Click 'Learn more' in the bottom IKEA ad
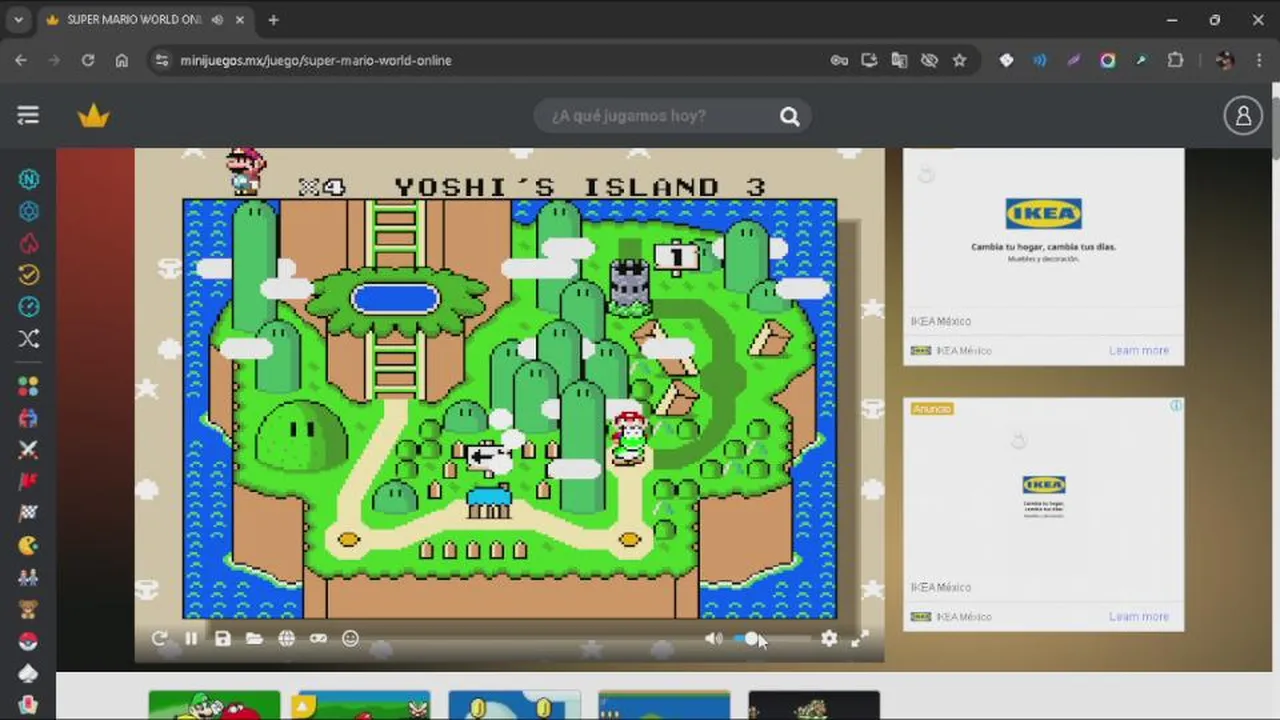The height and width of the screenshot is (720, 1280). 1138,616
